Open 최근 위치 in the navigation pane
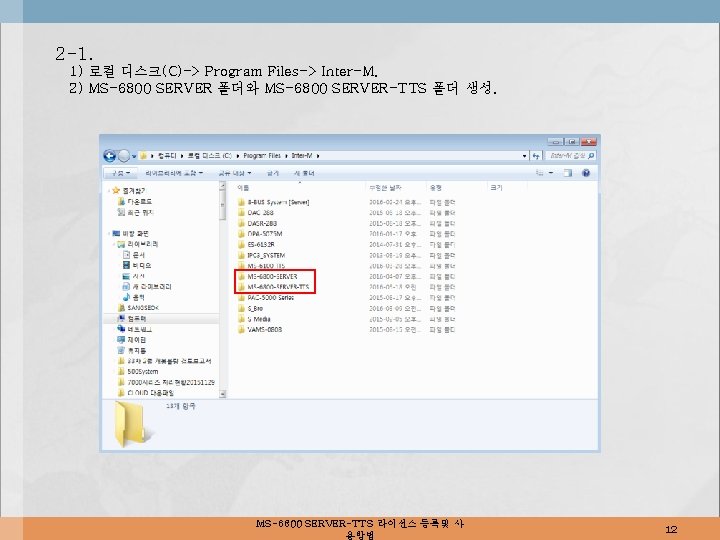720x540 pixels. (x=140, y=212)
